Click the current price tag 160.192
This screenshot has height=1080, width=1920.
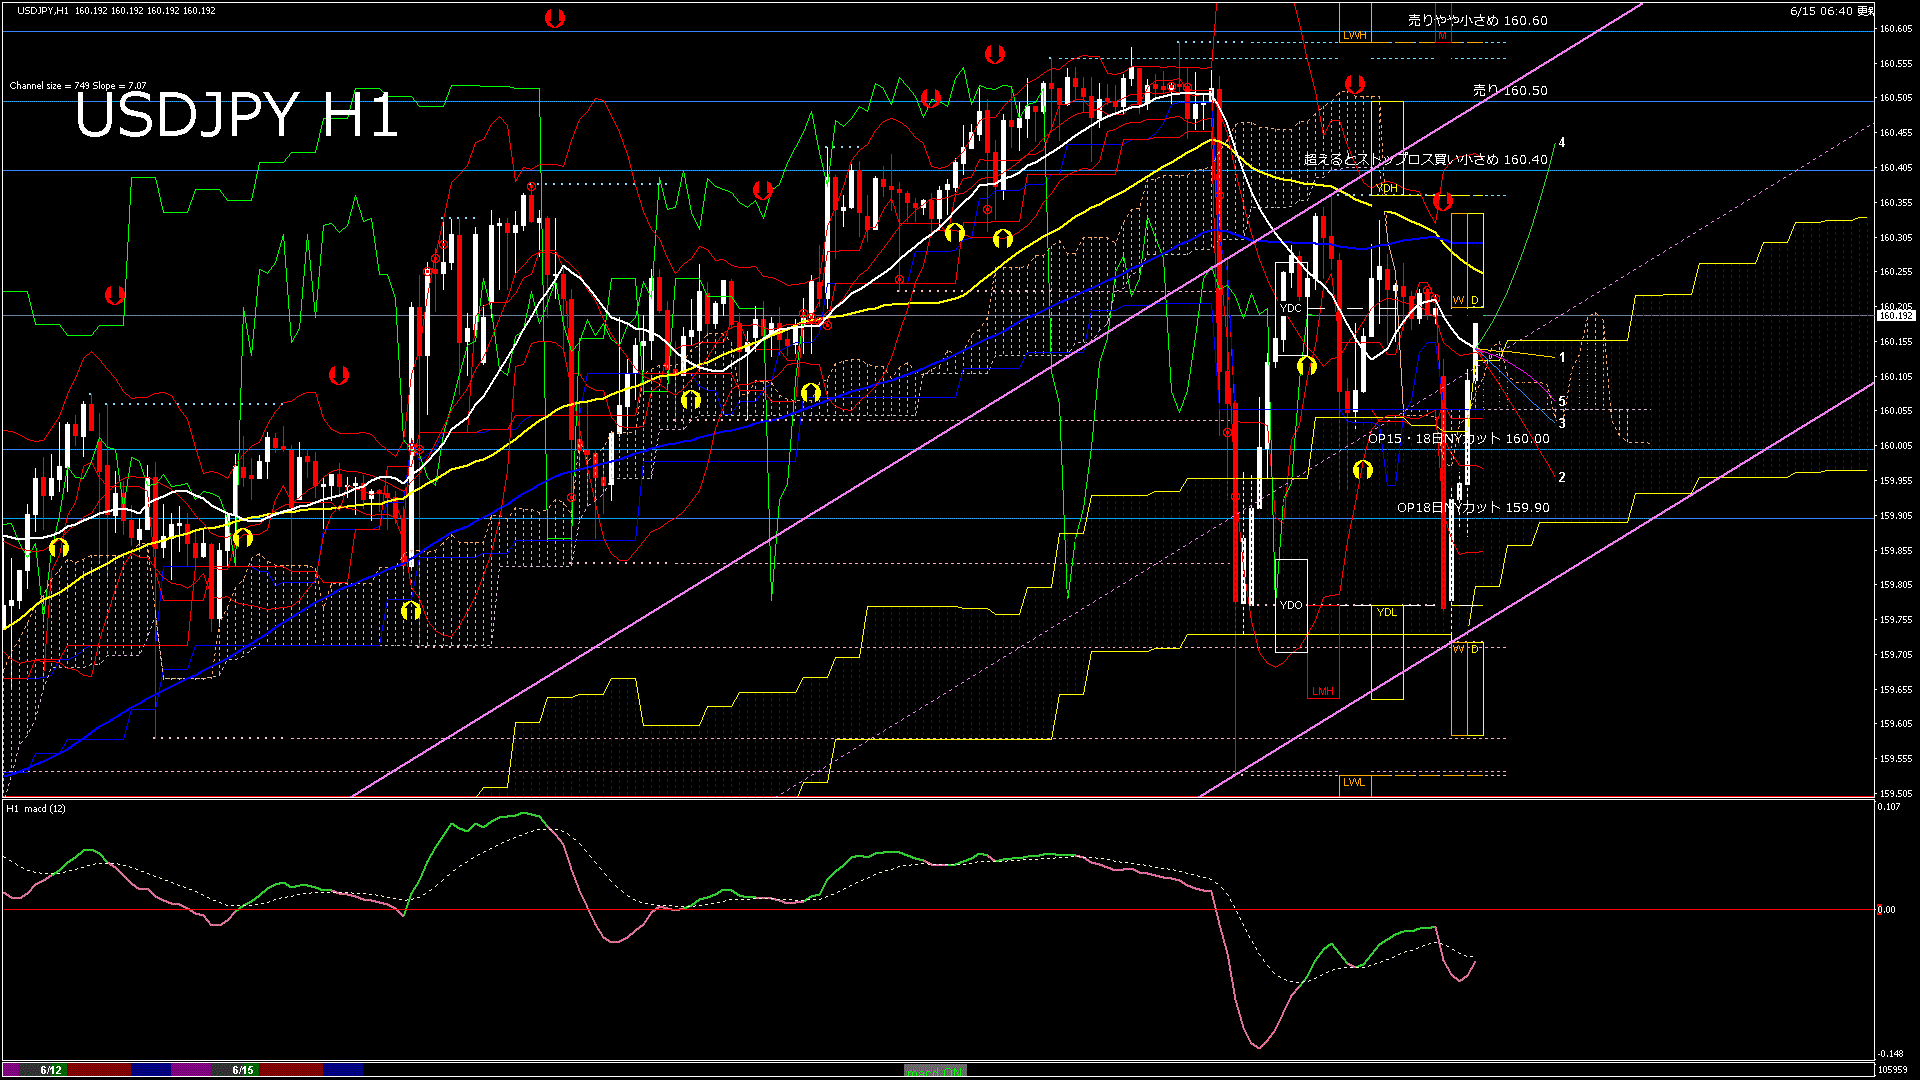point(1896,316)
